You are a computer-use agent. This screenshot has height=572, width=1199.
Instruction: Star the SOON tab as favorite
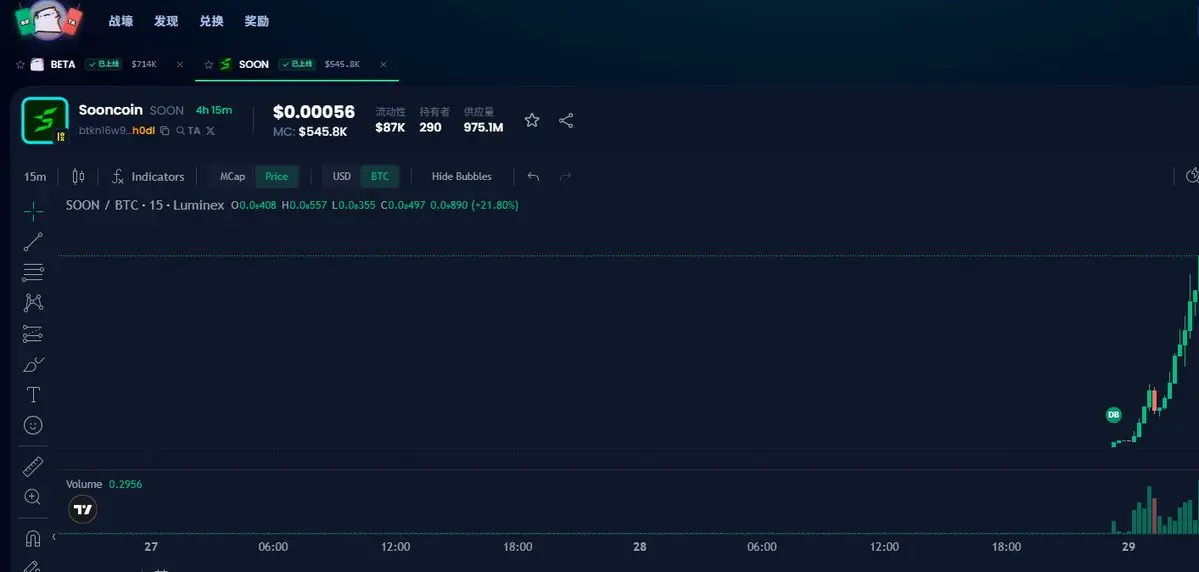coord(209,64)
